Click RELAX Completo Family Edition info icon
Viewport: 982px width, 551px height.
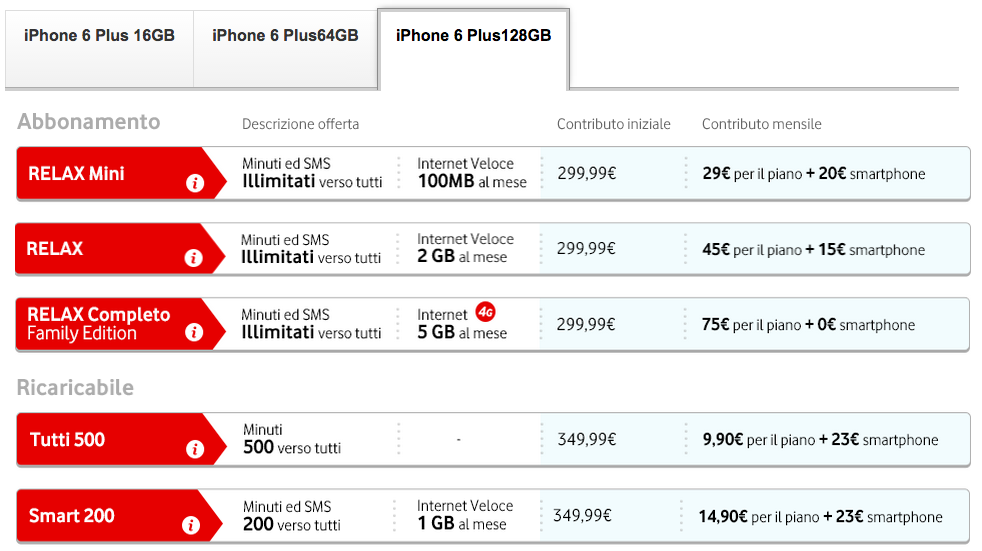point(194,333)
